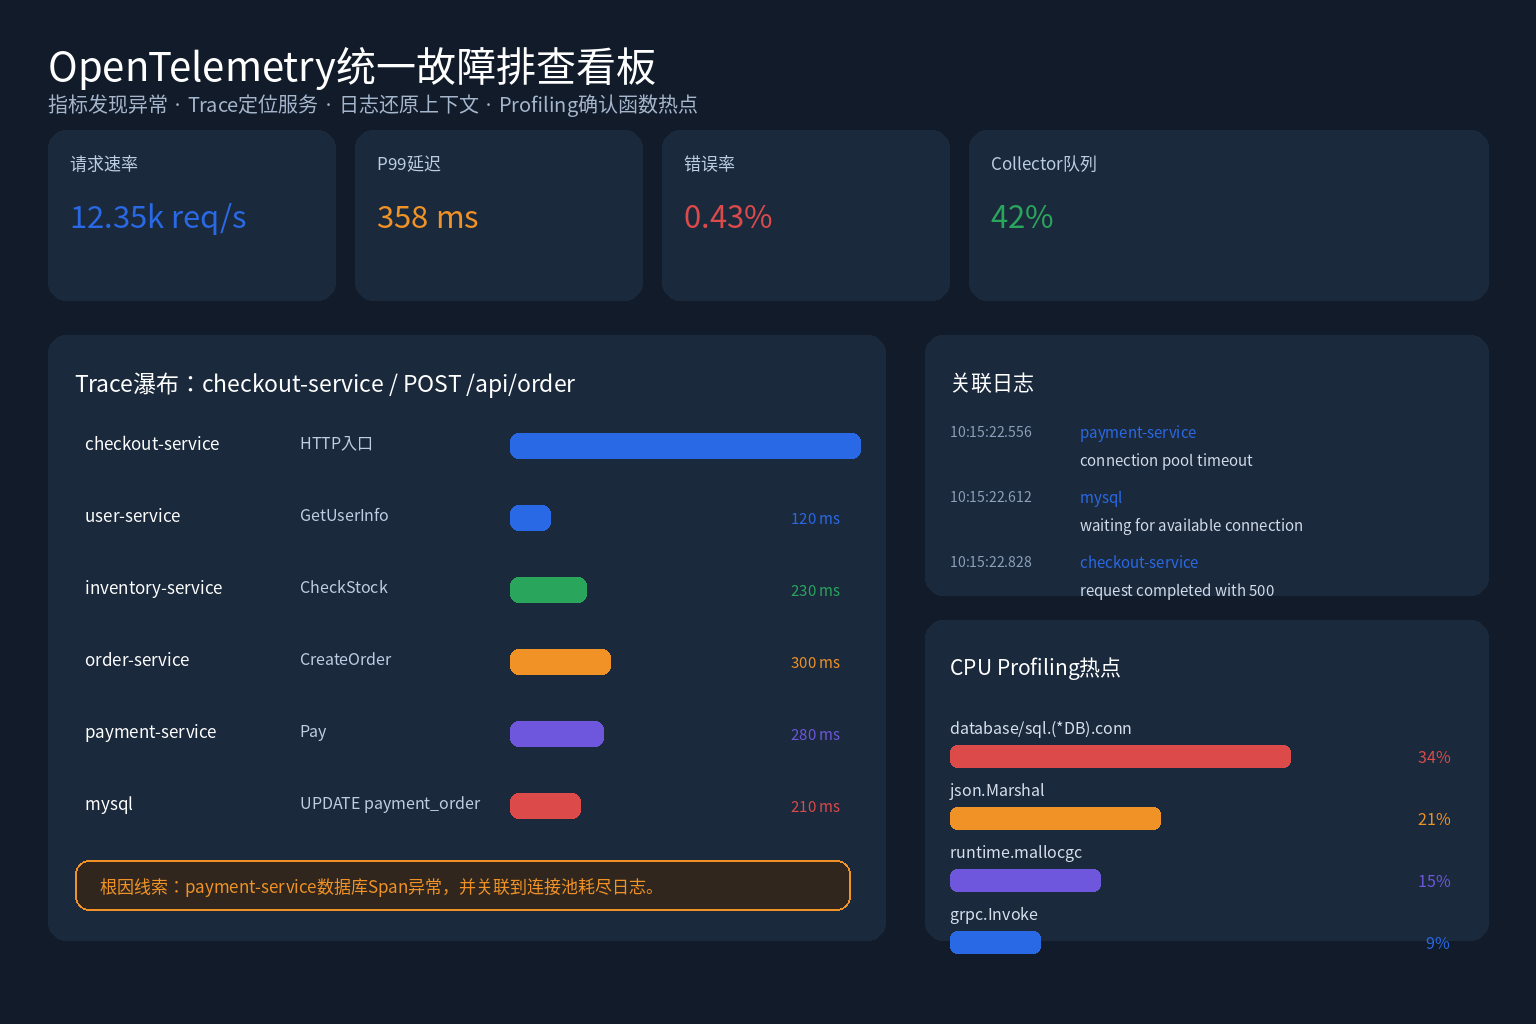Open the payment-service link in 关联日志
This screenshot has height=1024, width=1536.
pos(1138,432)
